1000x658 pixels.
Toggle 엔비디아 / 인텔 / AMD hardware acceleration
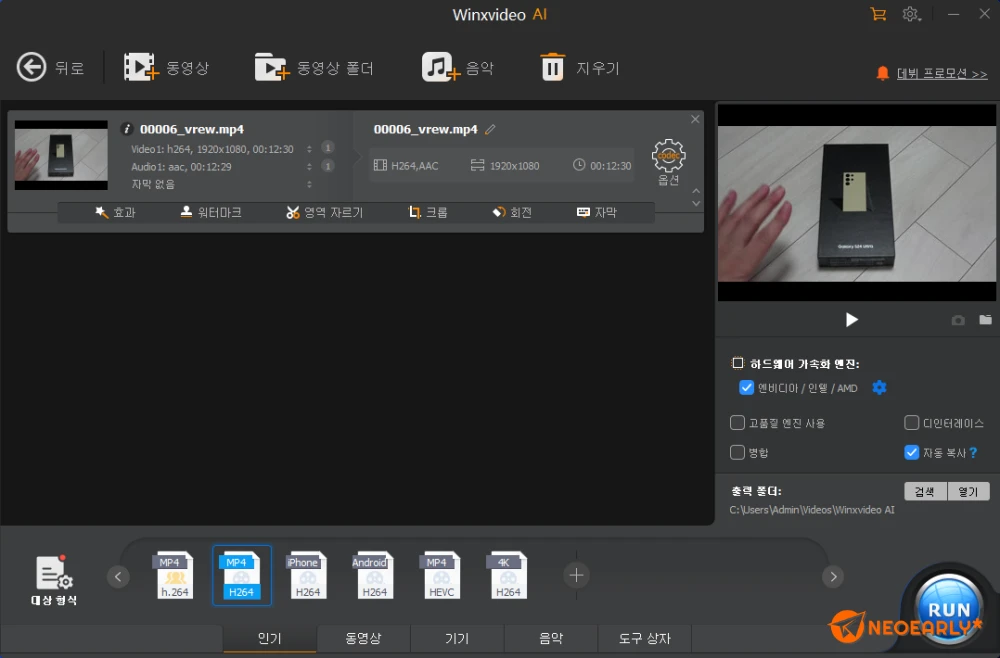coord(746,388)
